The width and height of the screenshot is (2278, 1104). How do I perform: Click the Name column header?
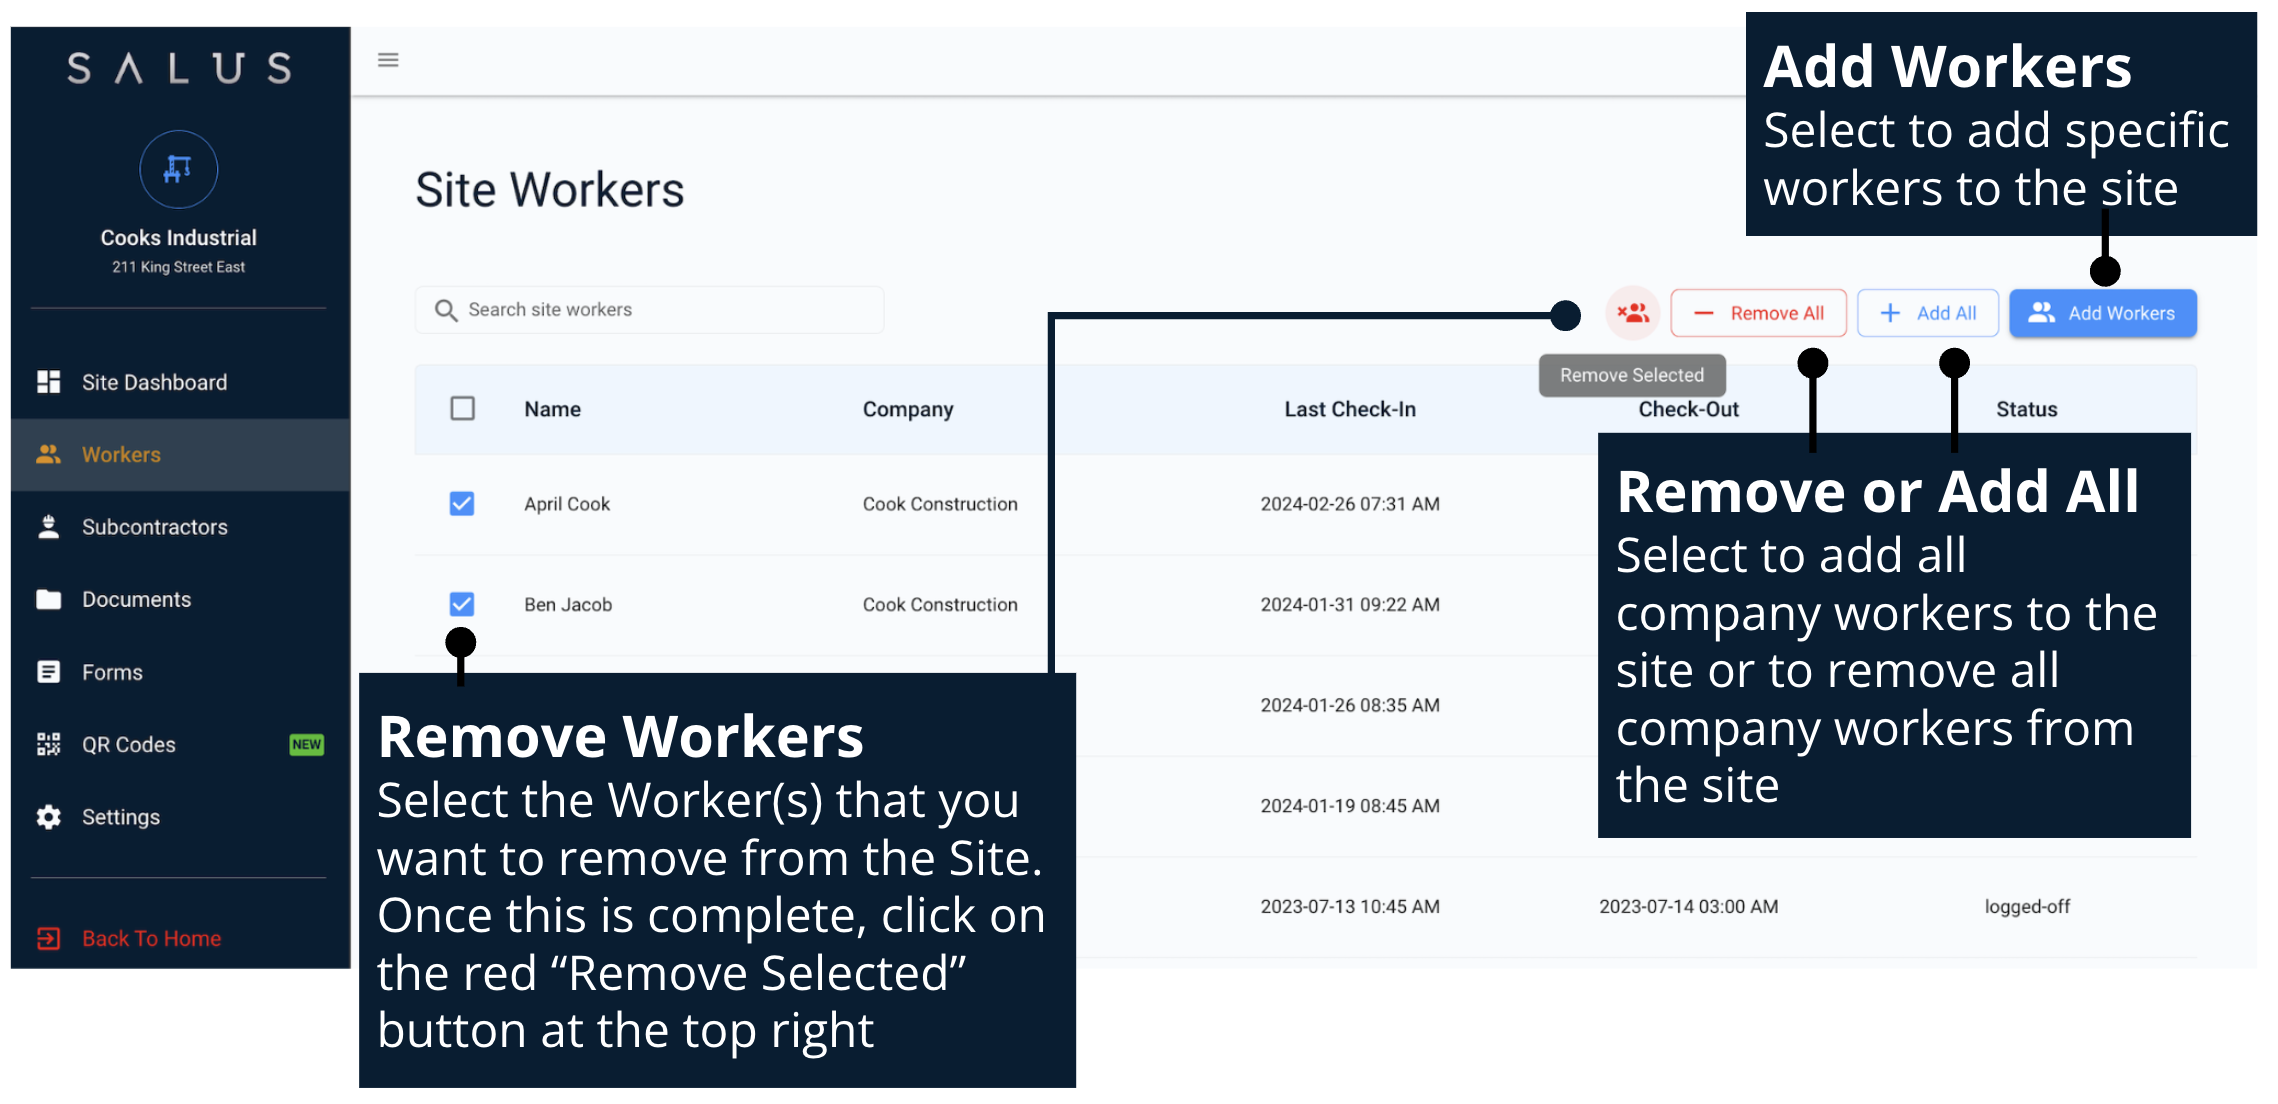pos(552,409)
